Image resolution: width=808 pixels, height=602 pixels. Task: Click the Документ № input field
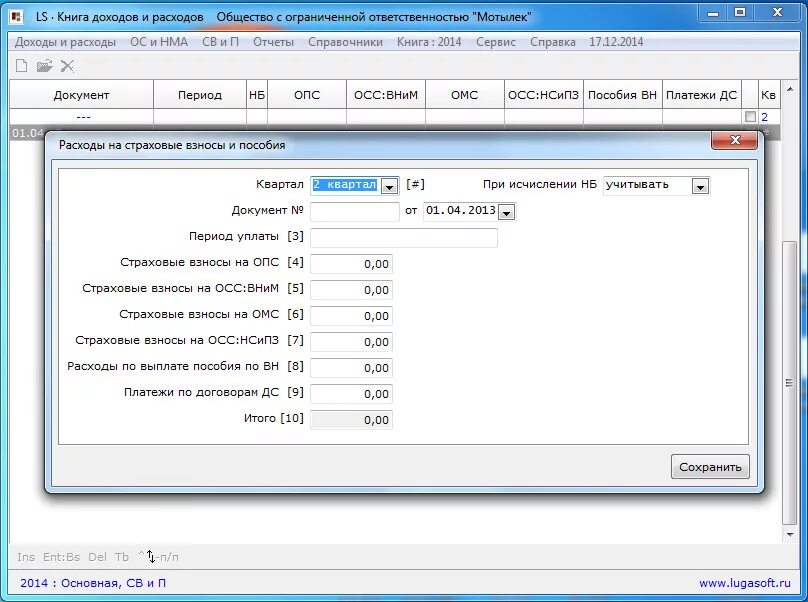[355, 211]
